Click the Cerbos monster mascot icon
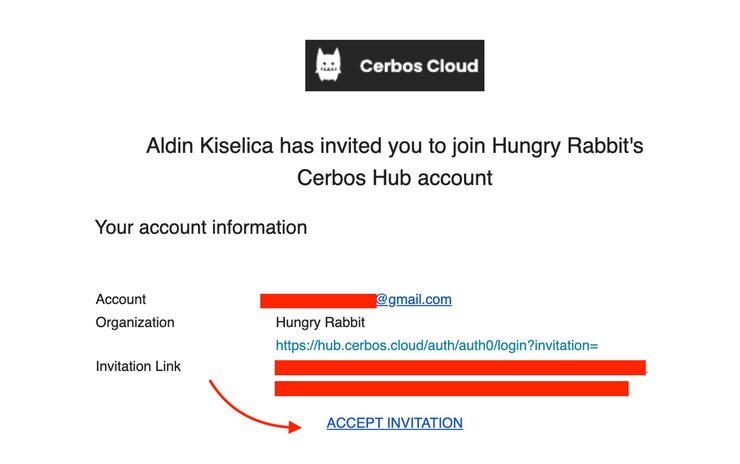The image size is (740, 464). pyautogui.click(x=328, y=65)
